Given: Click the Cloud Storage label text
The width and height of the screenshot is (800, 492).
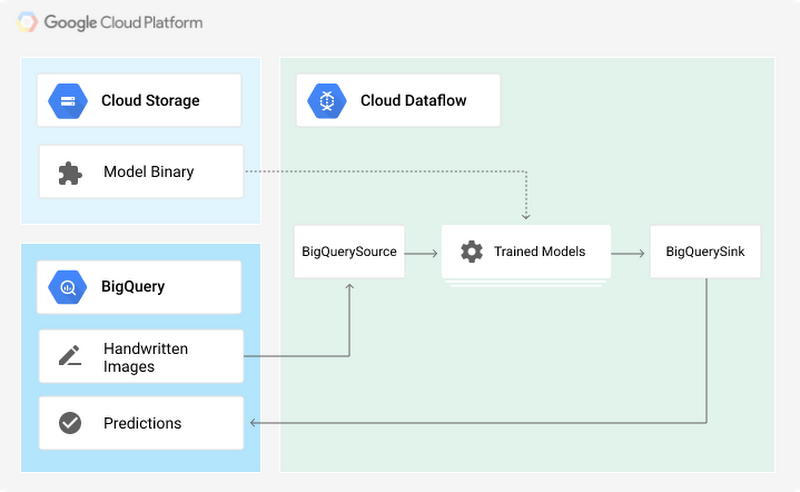Looking at the screenshot, I should [x=151, y=101].
